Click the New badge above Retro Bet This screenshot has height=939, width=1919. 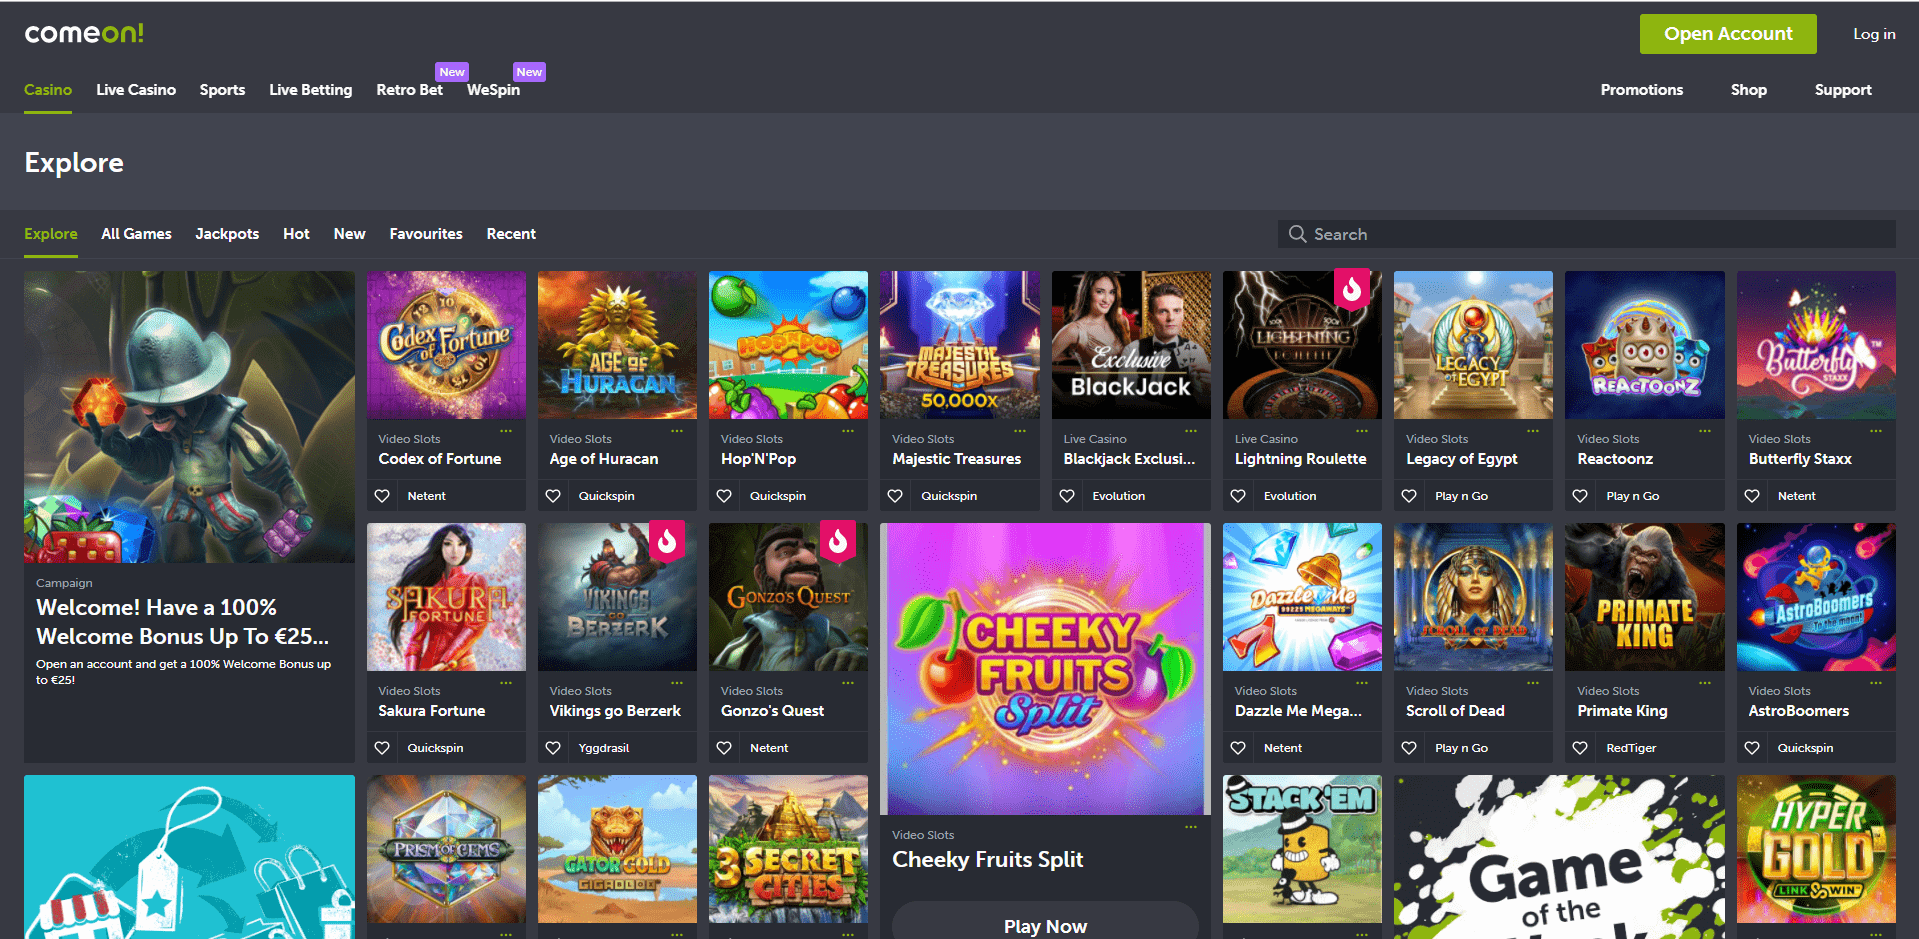point(452,72)
